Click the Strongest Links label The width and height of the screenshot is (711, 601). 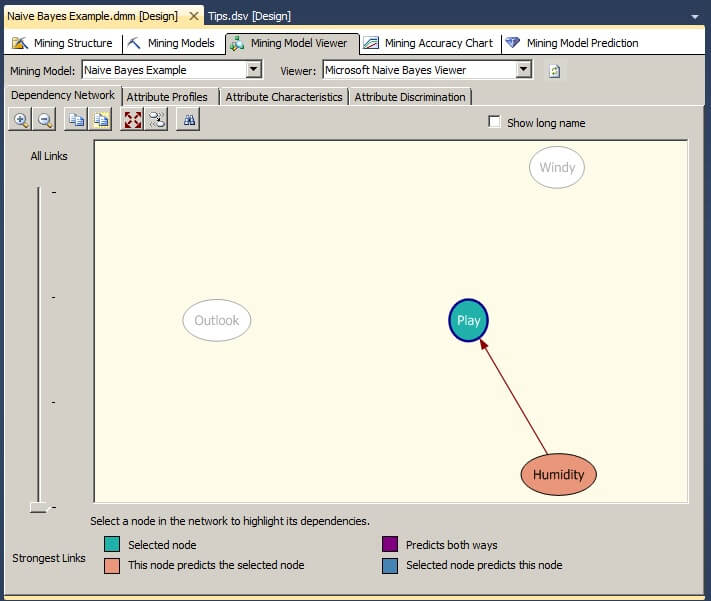tap(49, 558)
